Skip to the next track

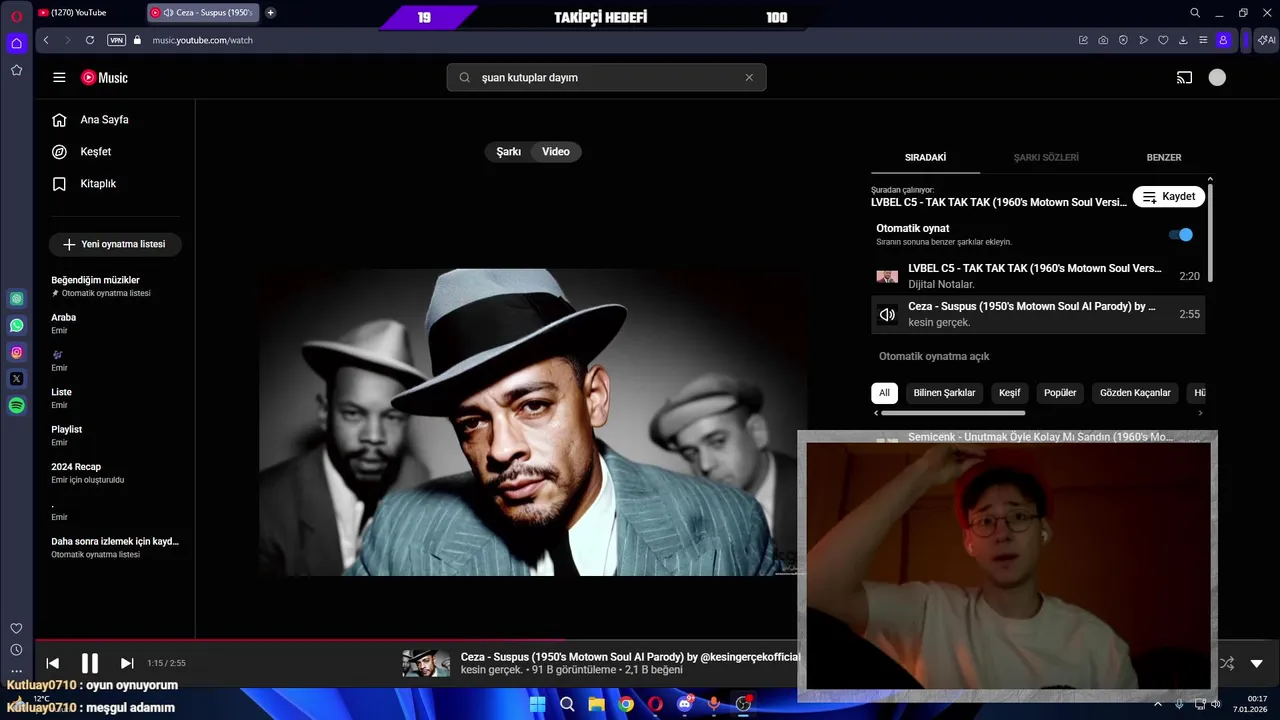click(127, 663)
